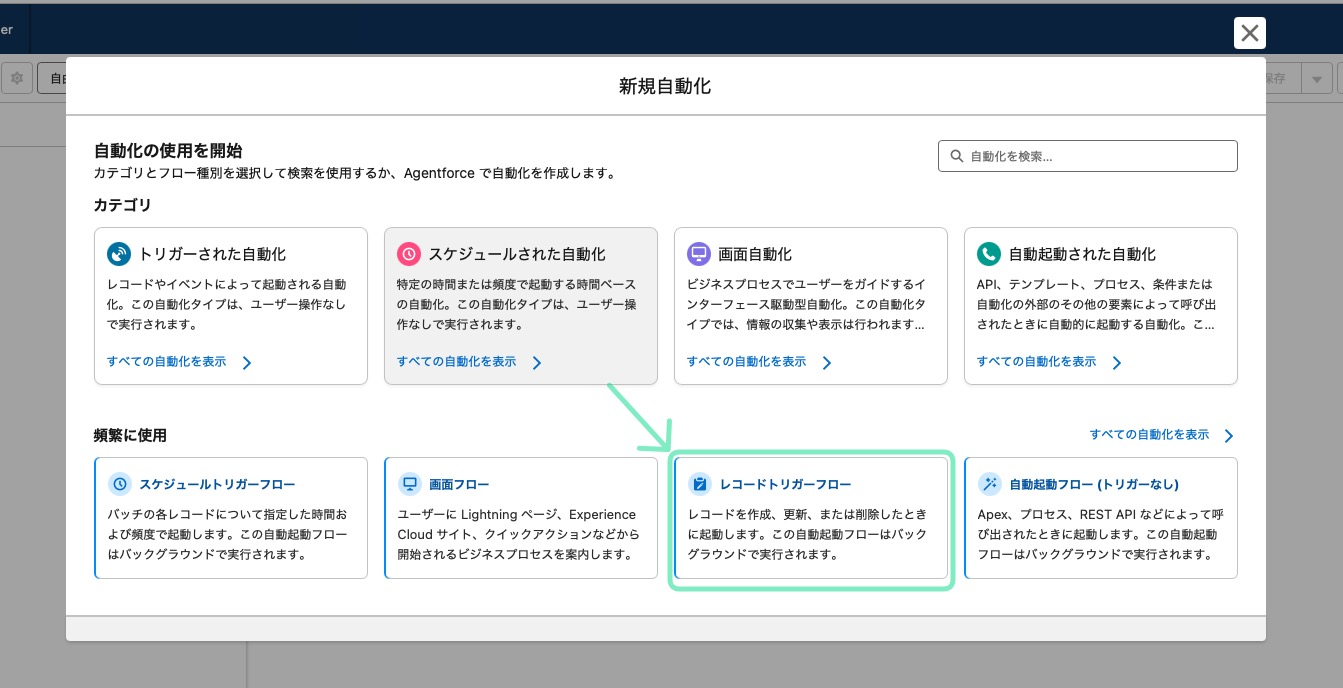The image size is (1343, 688).
Task: Choose the レコードトリガーフロー title
Action: 785,484
